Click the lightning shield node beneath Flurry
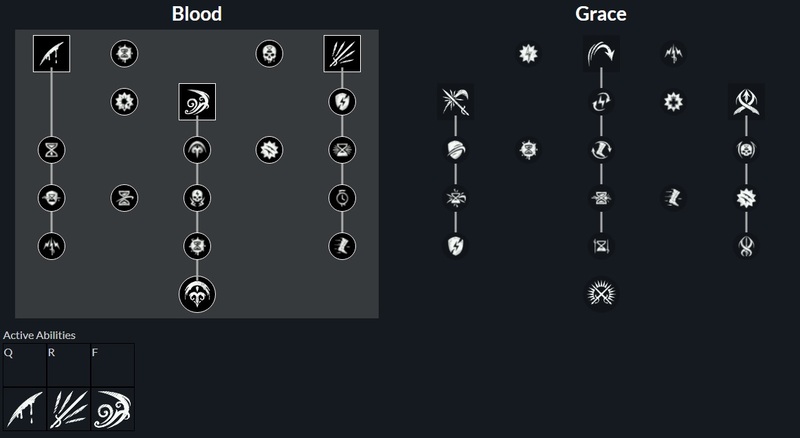Viewport: 800px width, 438px height. tap(342, 102)
